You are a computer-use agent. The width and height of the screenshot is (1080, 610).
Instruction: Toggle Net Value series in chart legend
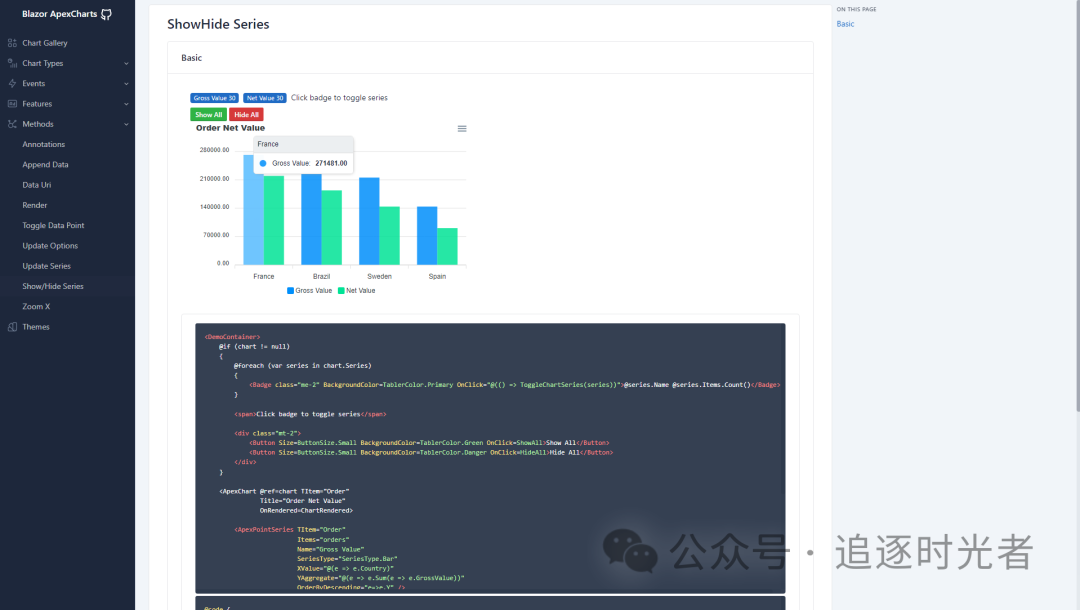point(360,291)
